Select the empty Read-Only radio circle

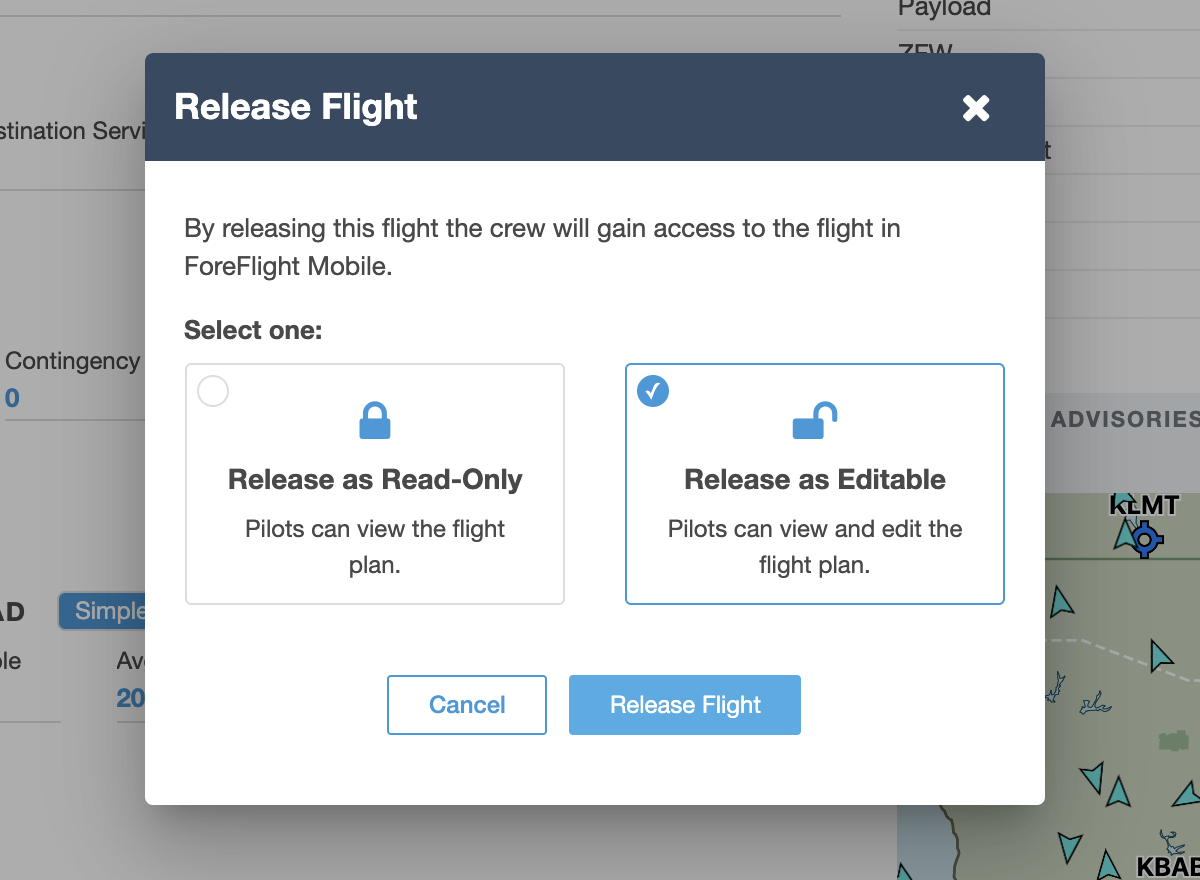click(213, 392)
